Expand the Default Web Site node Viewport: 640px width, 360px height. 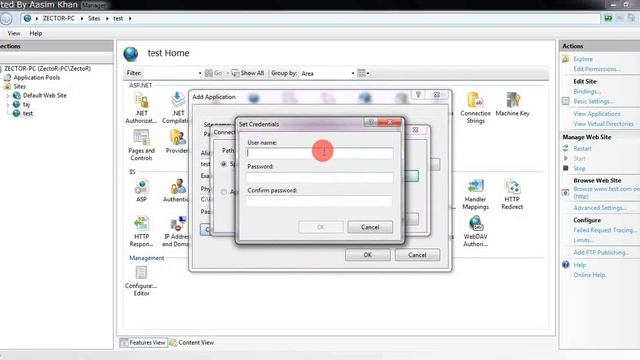(x=8, y=96)
